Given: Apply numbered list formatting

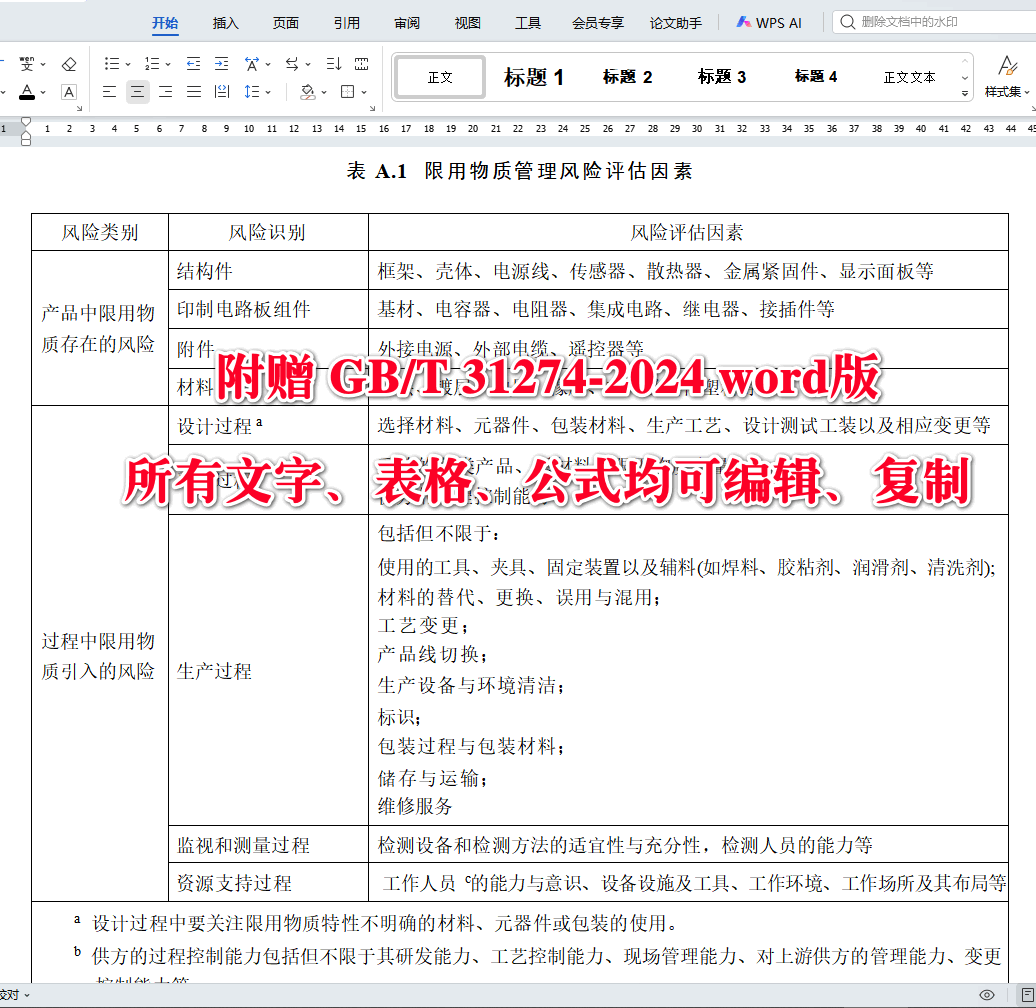Looking at the screenshot, I should coord(152,64).
